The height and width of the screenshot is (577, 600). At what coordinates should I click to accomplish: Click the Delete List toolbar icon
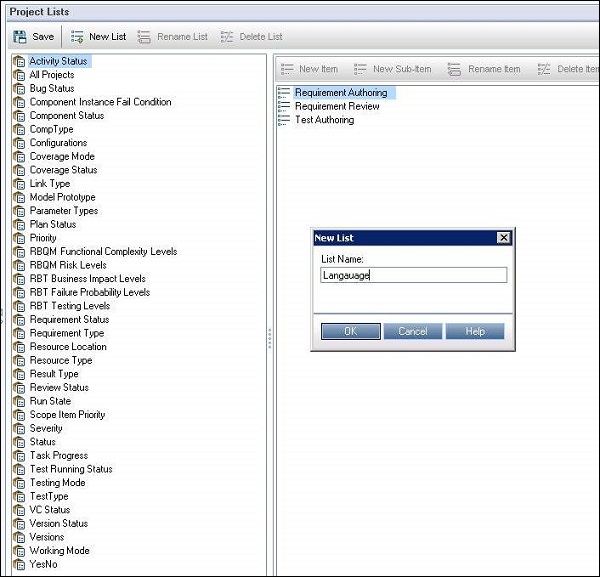[x=227, y=37]
